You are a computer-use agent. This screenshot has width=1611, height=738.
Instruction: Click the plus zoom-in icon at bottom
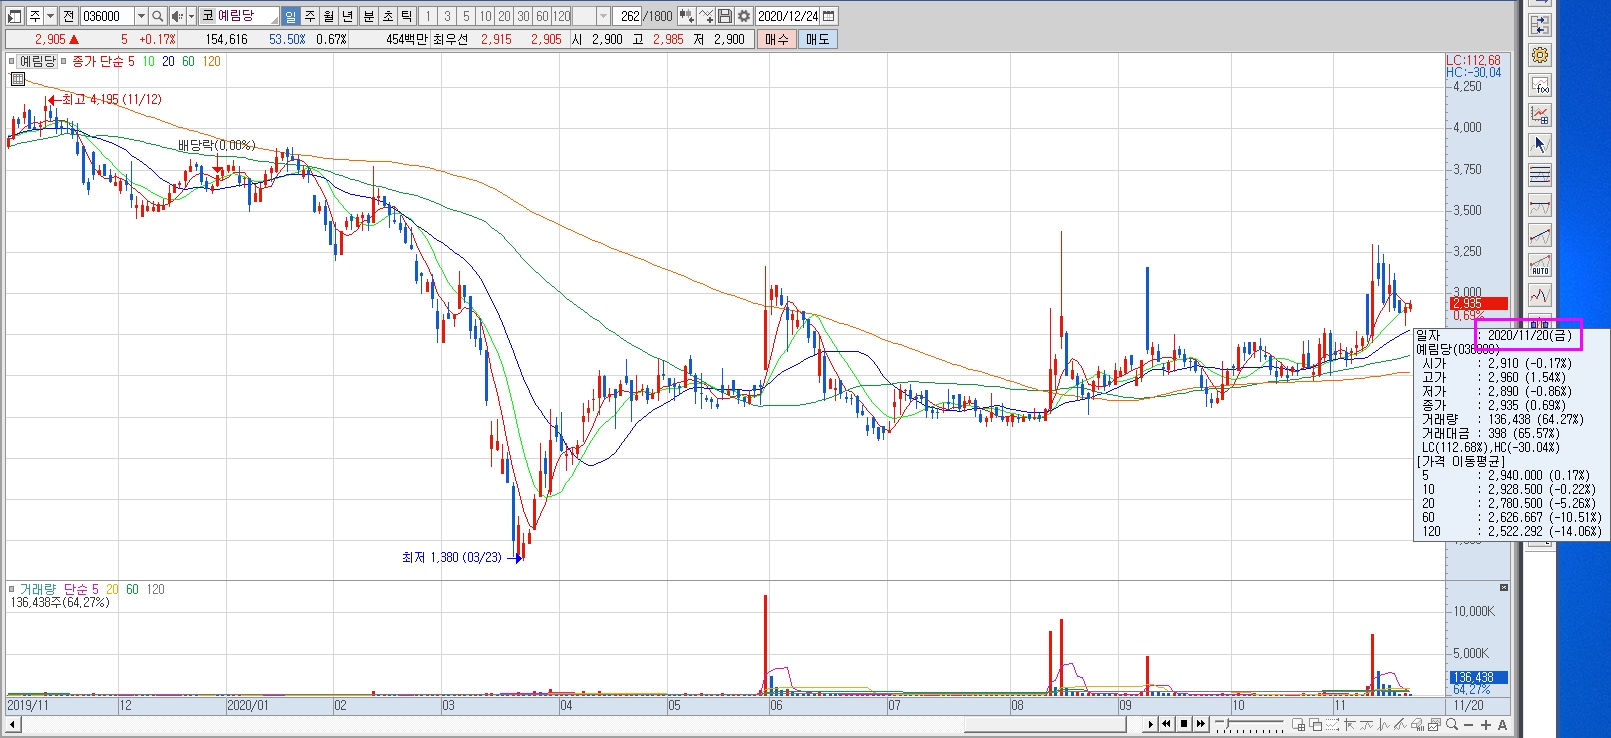(1486, 725)
